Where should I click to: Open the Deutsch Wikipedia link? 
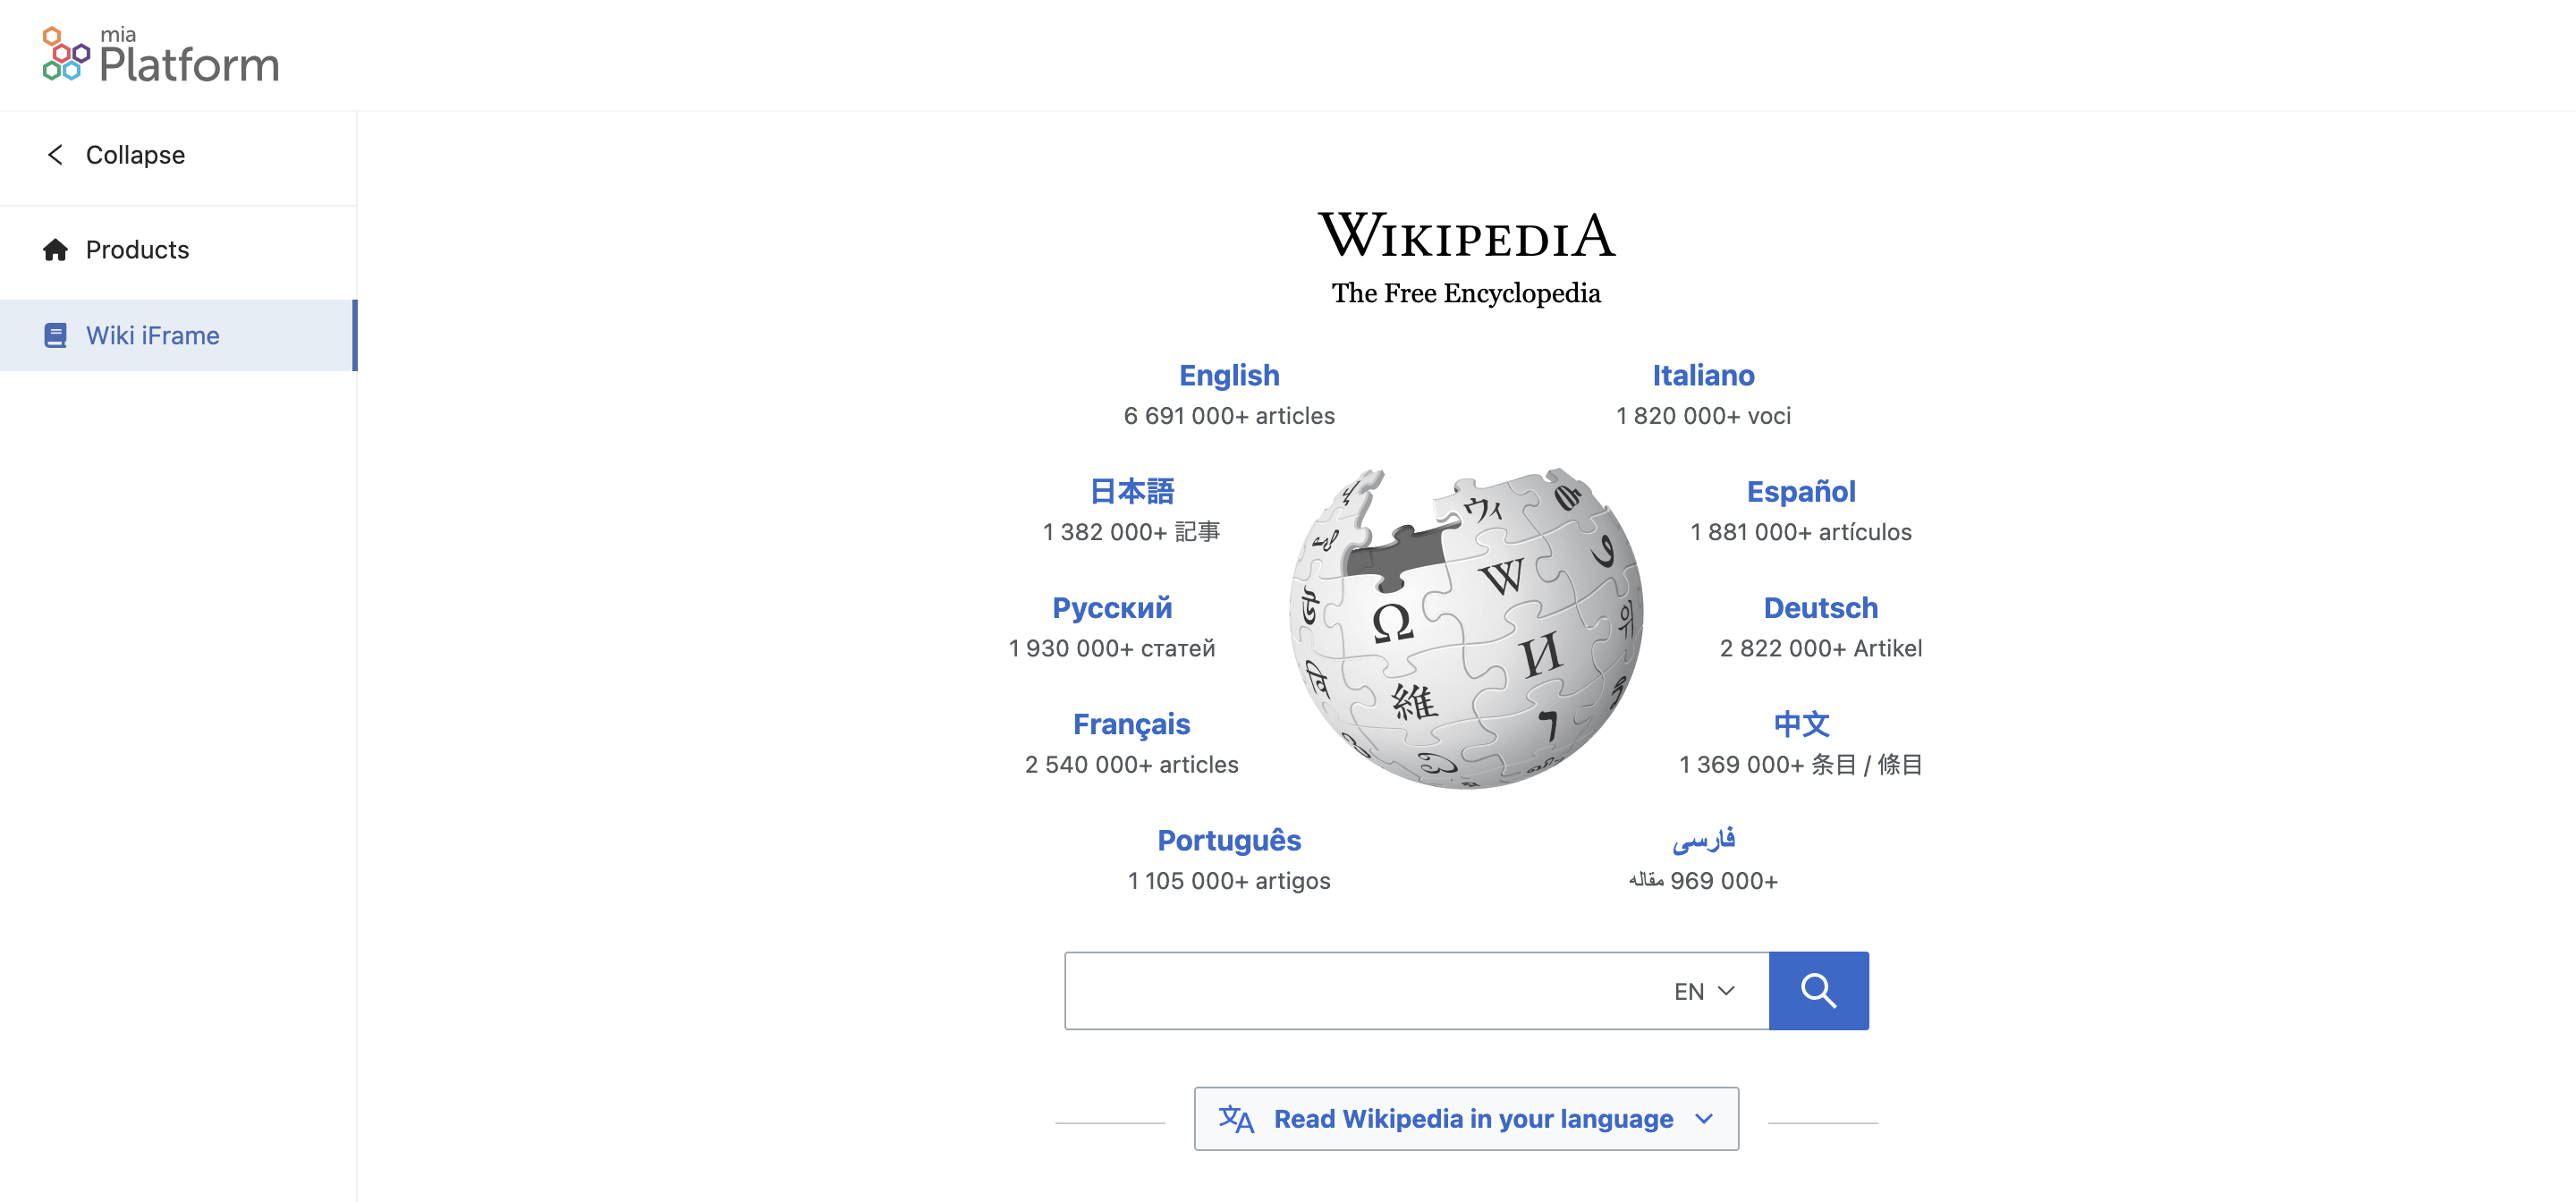click(x=1821, y=607)
